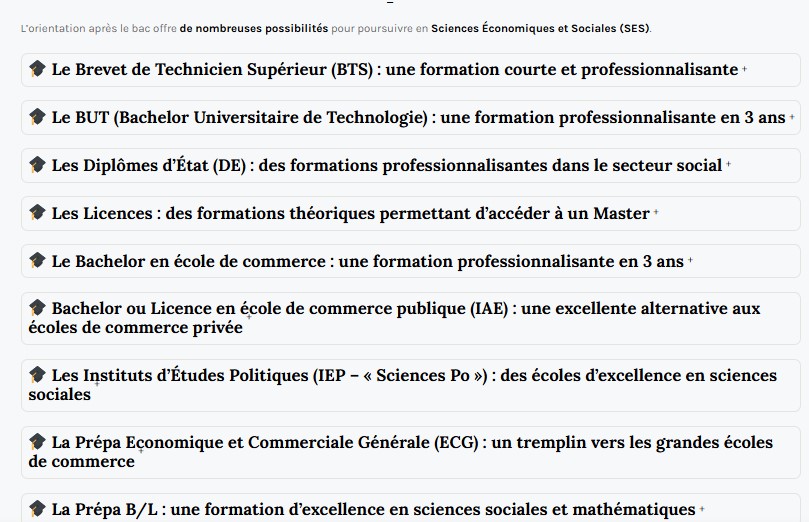Click graduation cap icon of the IAE section

37,308
